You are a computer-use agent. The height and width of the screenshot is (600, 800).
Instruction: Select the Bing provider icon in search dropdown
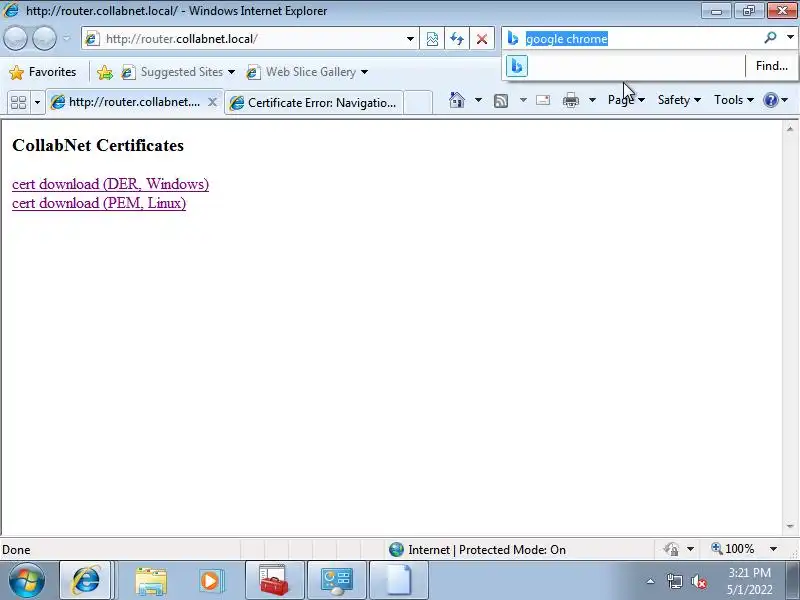pos(517,66)
